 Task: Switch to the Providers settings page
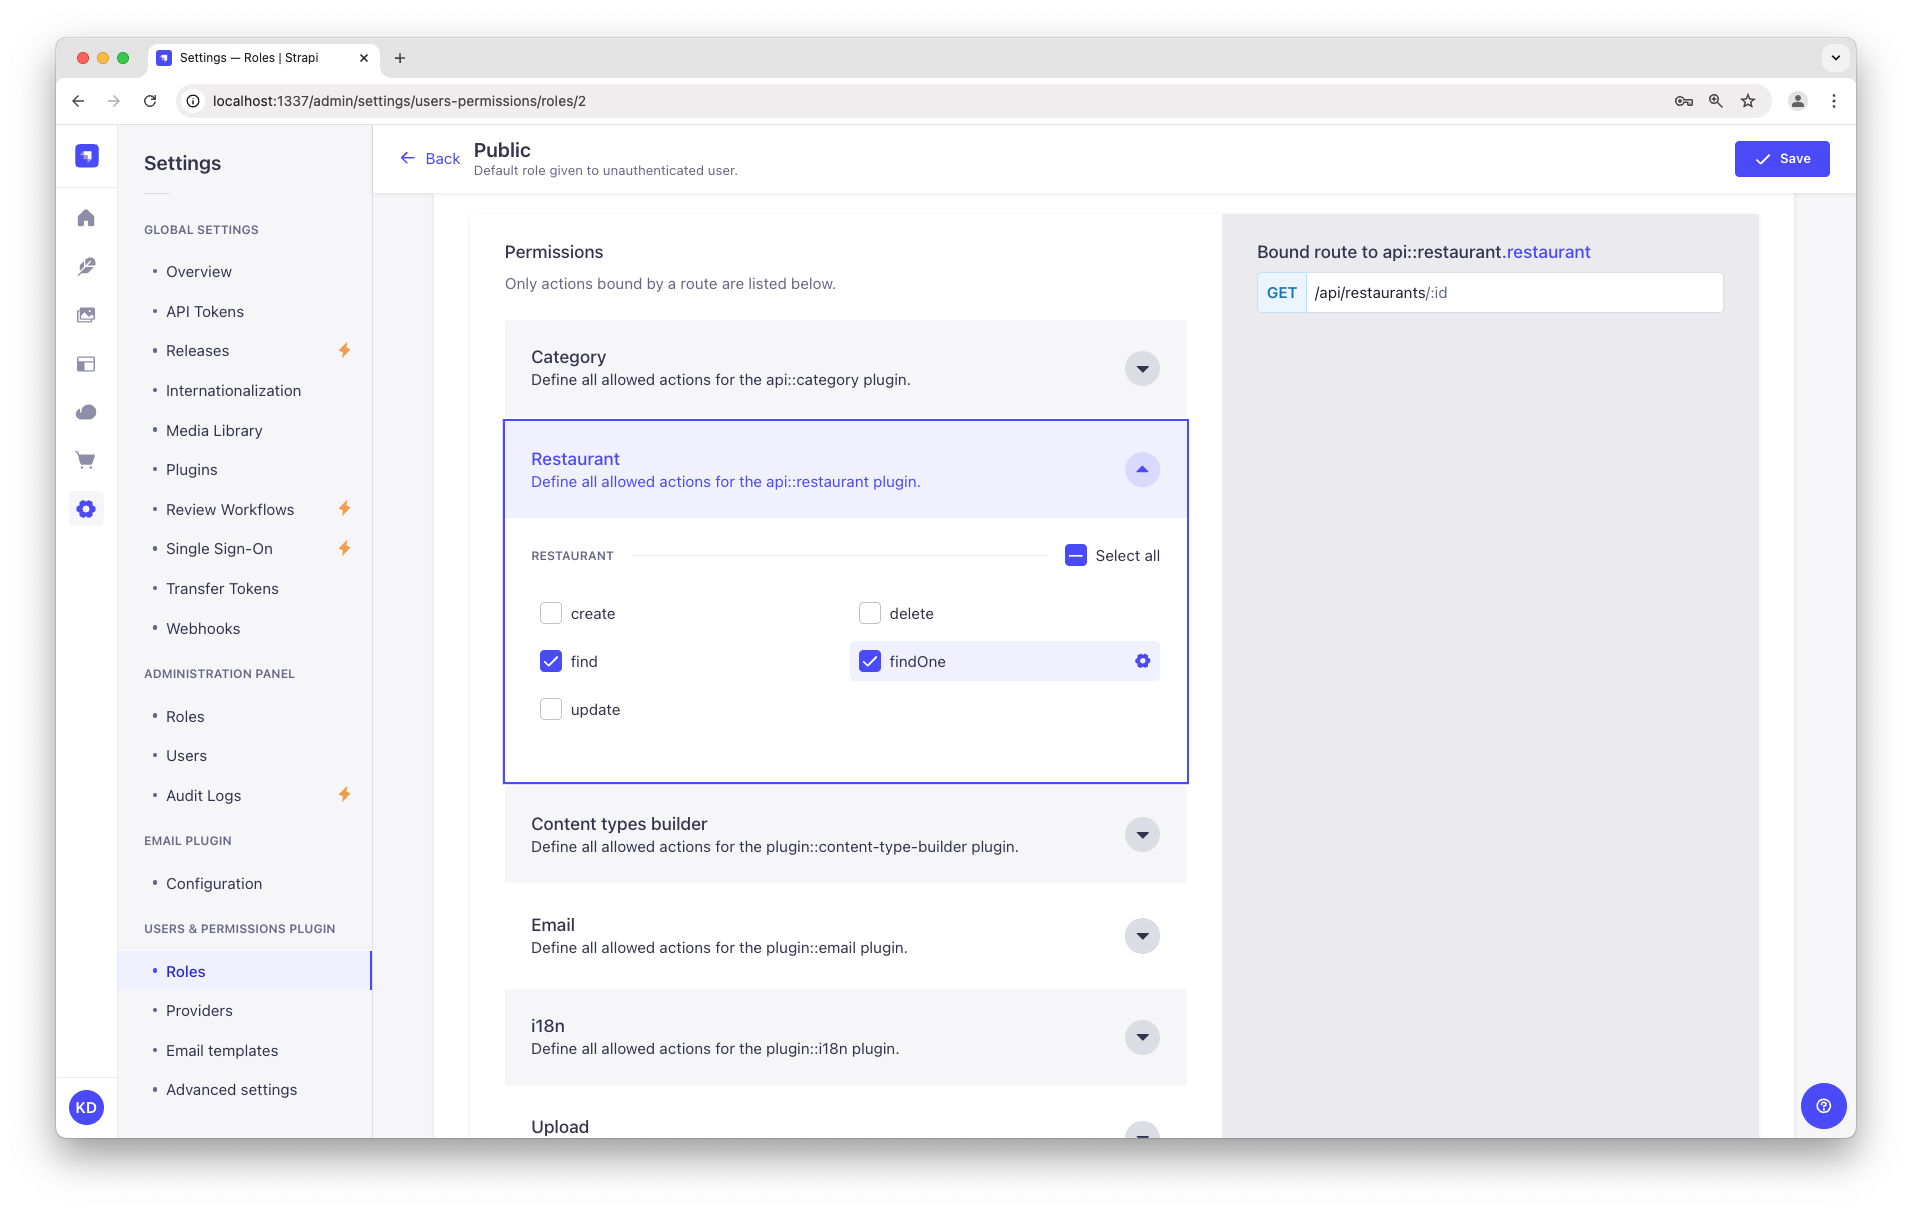click(199, 1010)
